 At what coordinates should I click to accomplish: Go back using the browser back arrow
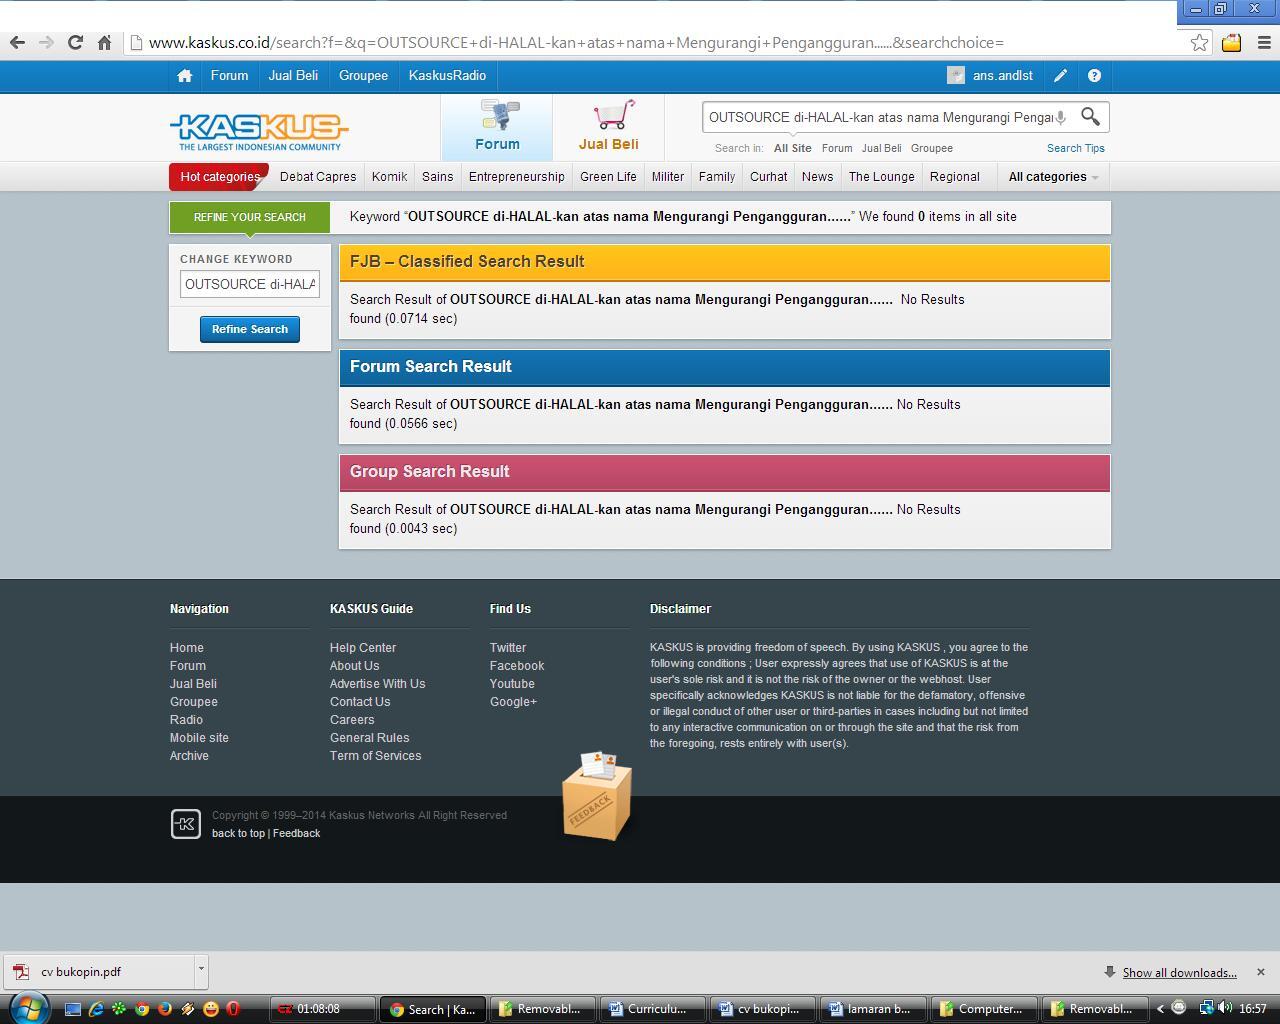17,42
